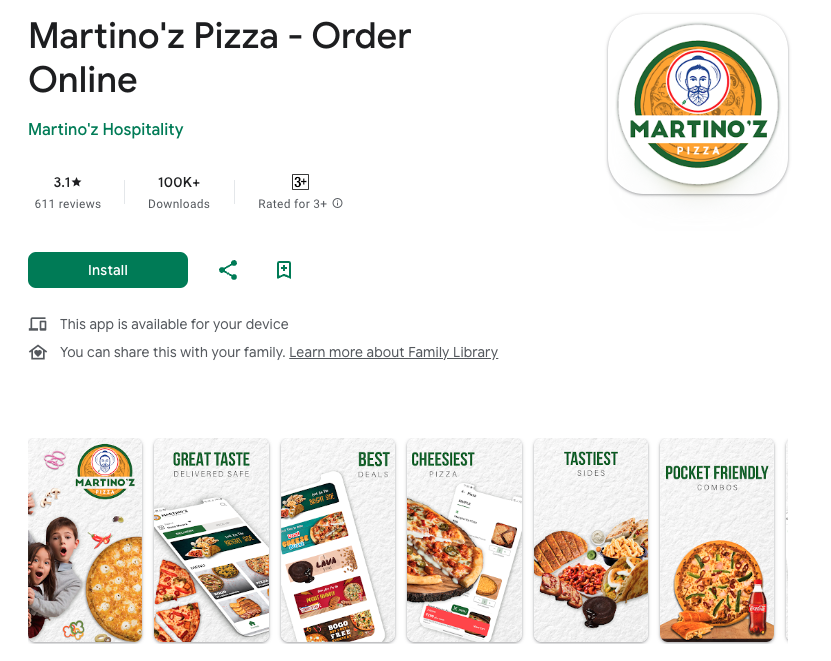Screen dimensions: 831x661
Task: View the 3.1 star rating
Action: (67, 182)
